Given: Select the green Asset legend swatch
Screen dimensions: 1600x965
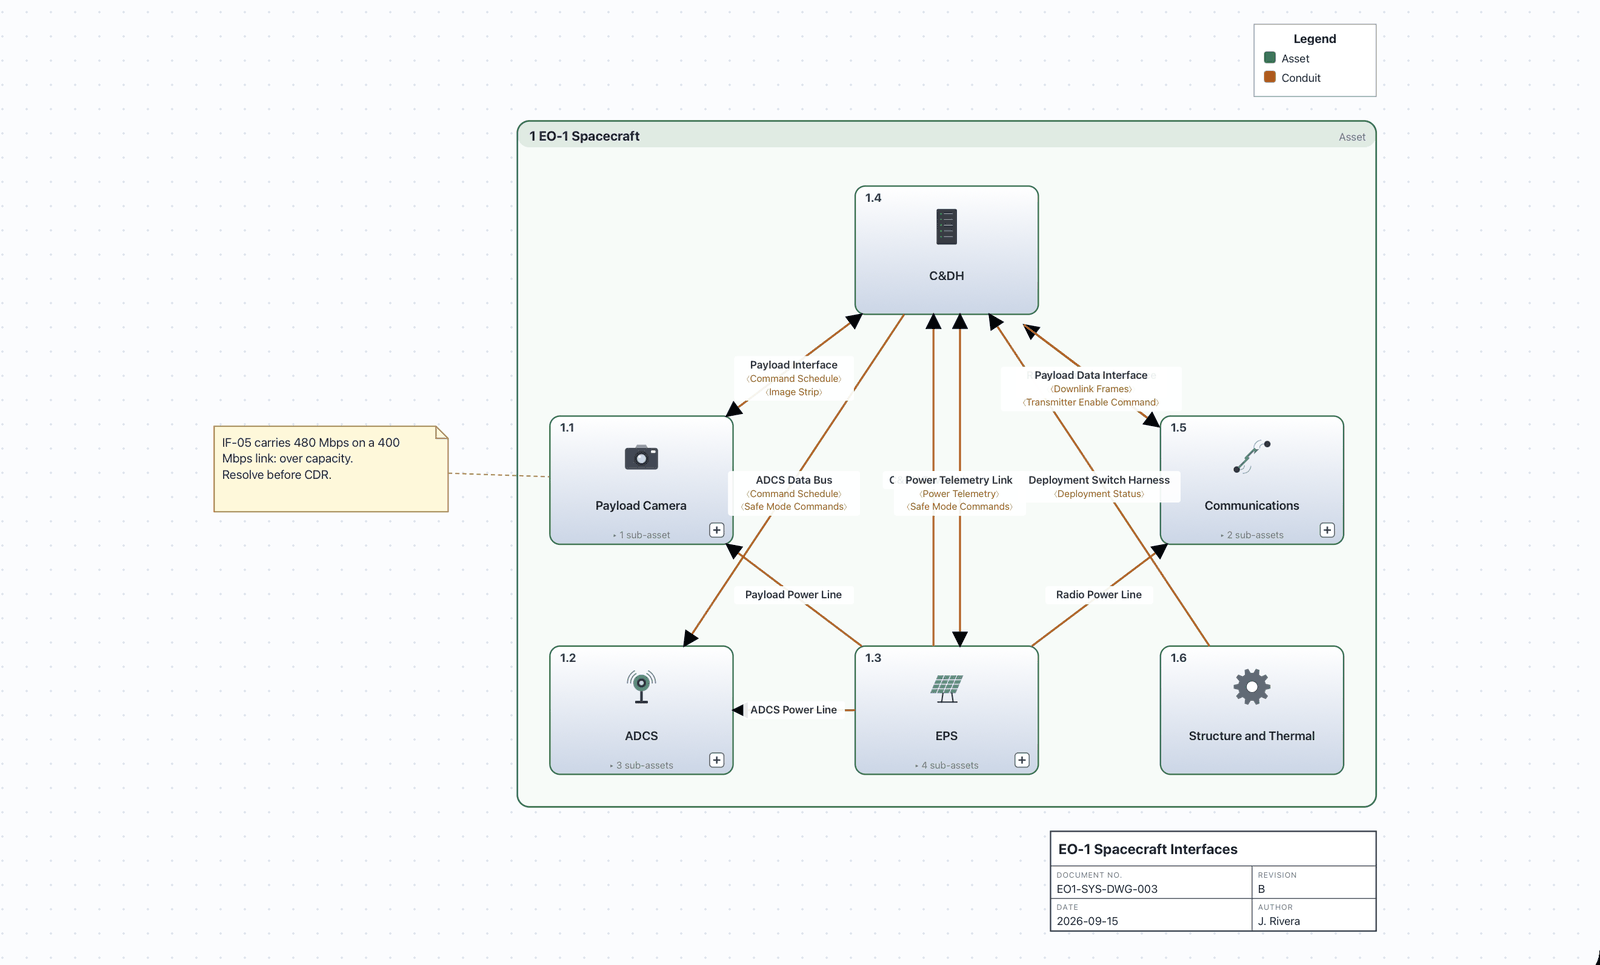Looking at the screenshot, I should [x=1270, y=58].
